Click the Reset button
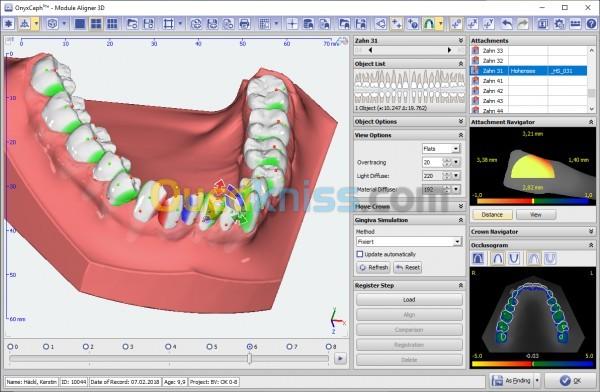The height and width of the screenshot is (392, 600). (408, 268)
